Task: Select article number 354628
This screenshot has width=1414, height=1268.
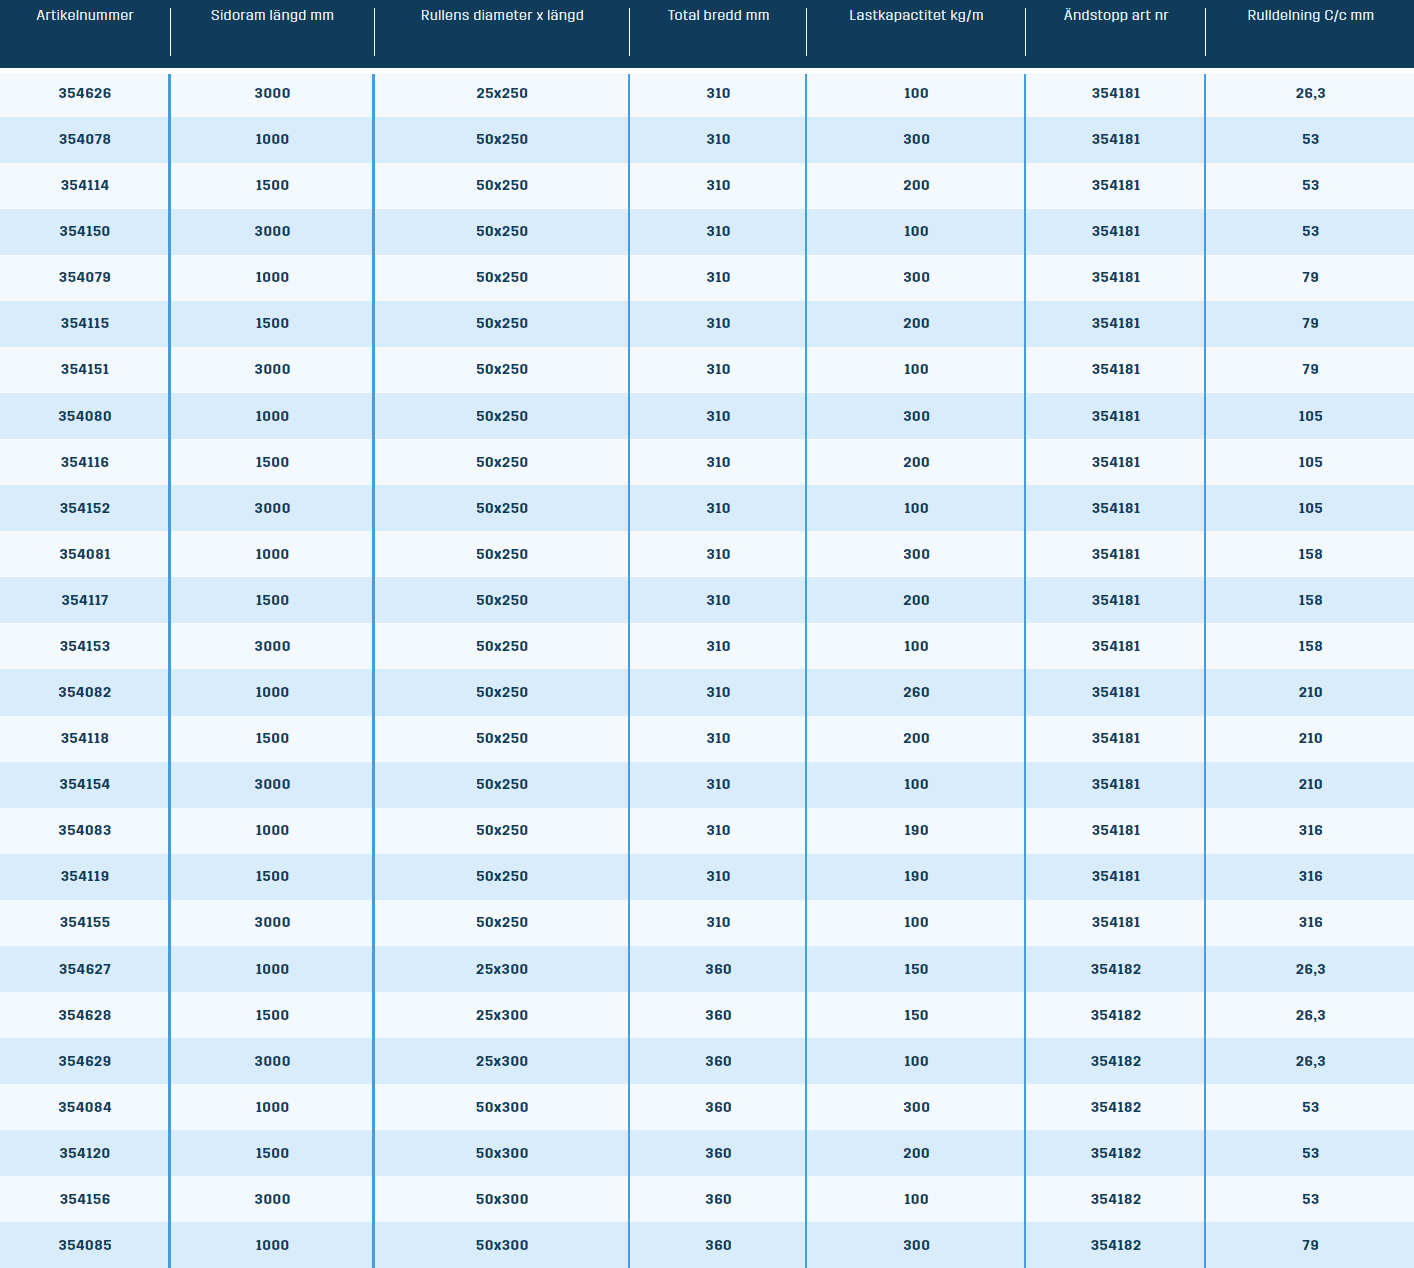Action: click(85, 1015)
